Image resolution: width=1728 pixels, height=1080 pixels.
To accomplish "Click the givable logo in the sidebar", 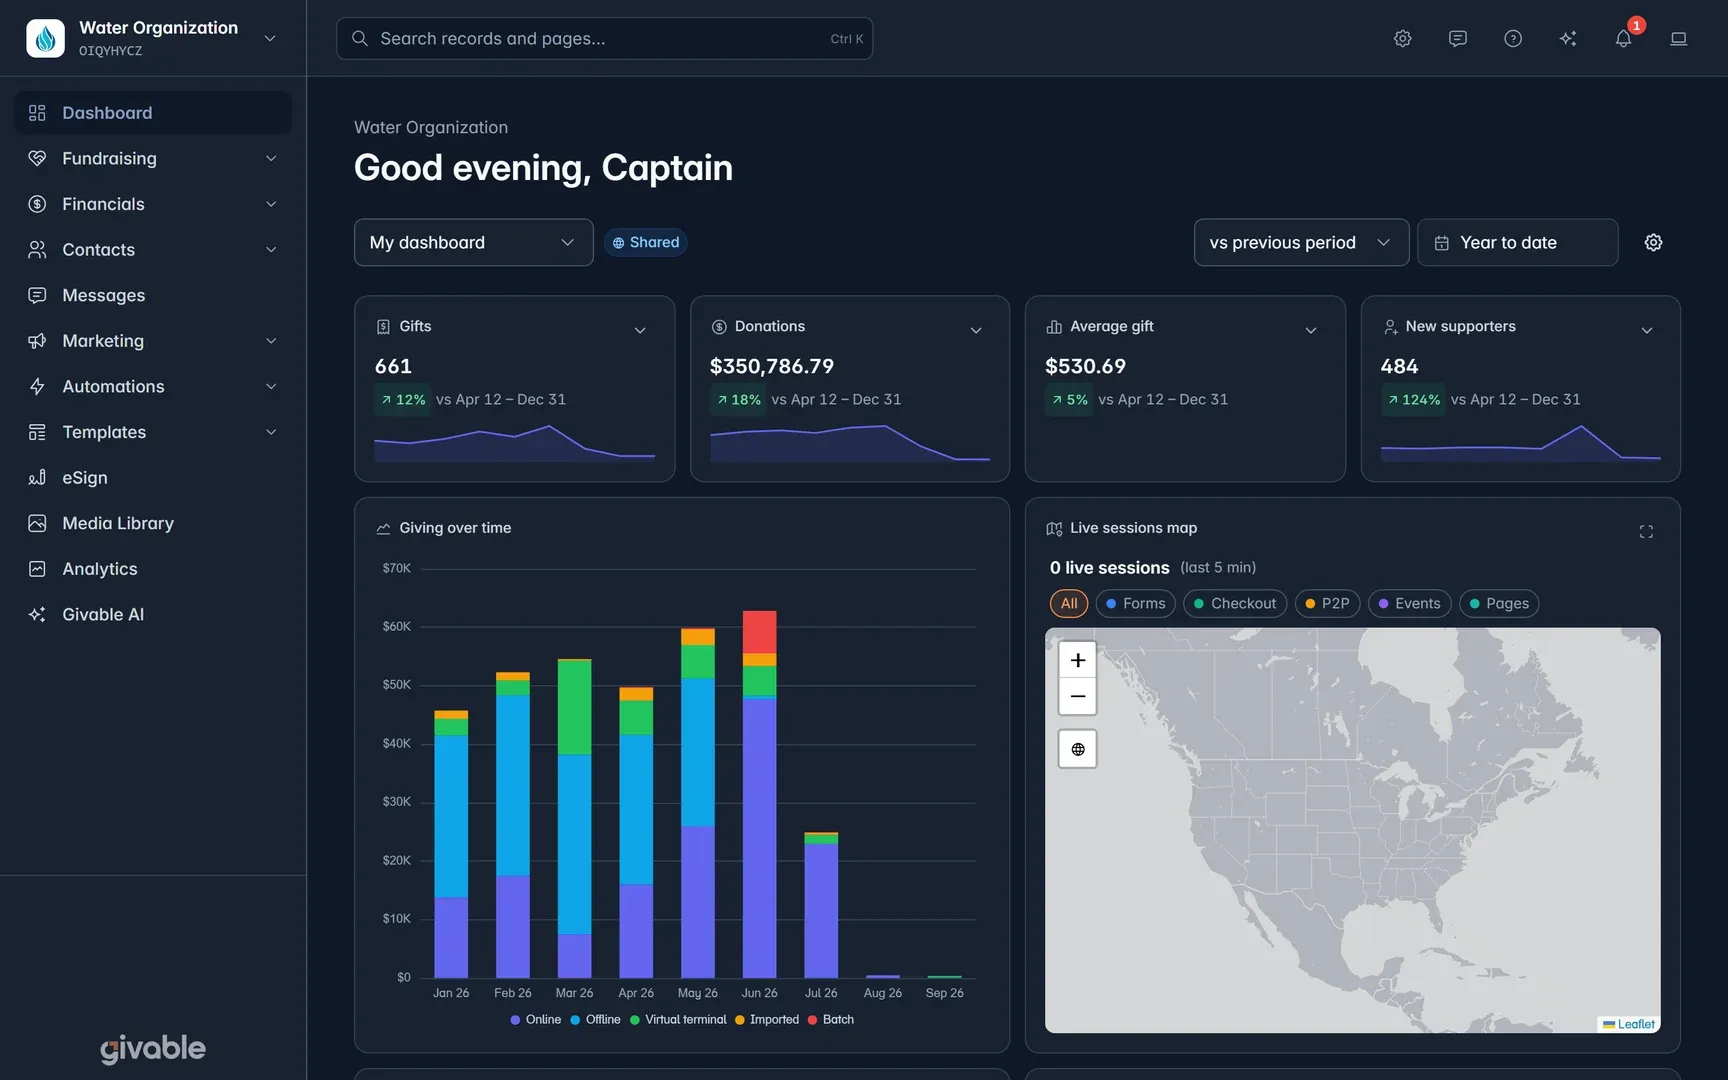I will point(153,1048).
